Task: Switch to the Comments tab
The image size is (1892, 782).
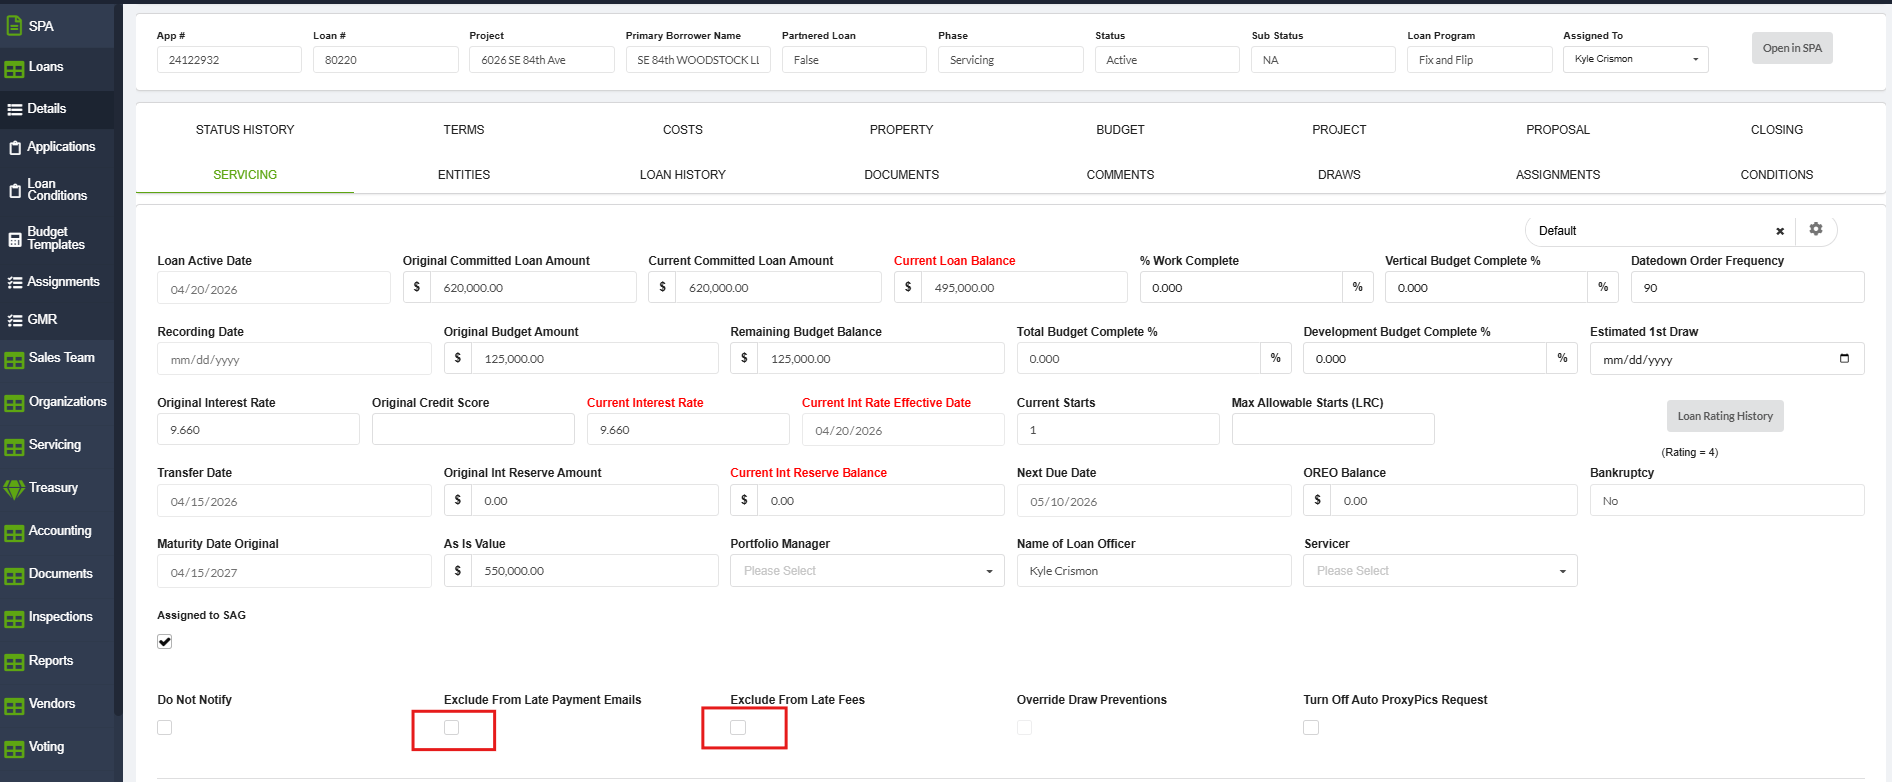Action: click(1120, 175)
